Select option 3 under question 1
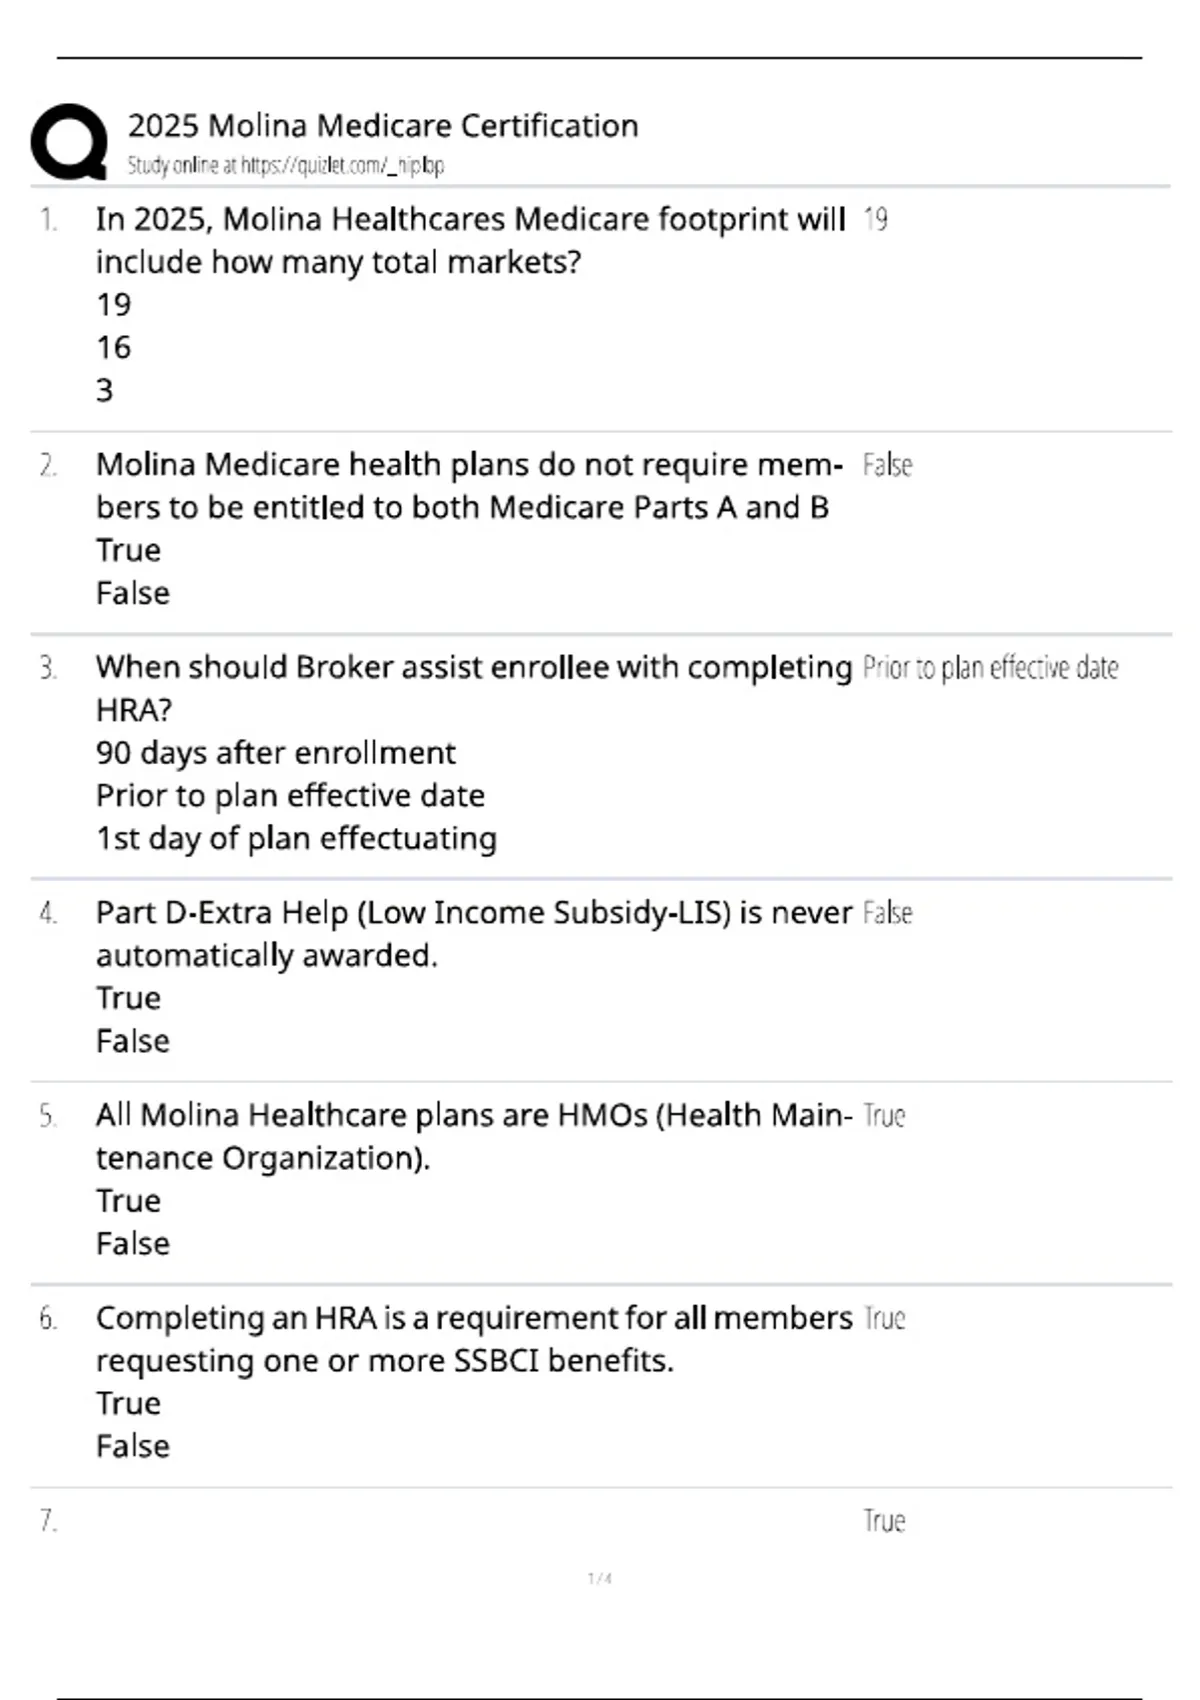This screenshot has height=1700, width=1200. pos(105,391)
